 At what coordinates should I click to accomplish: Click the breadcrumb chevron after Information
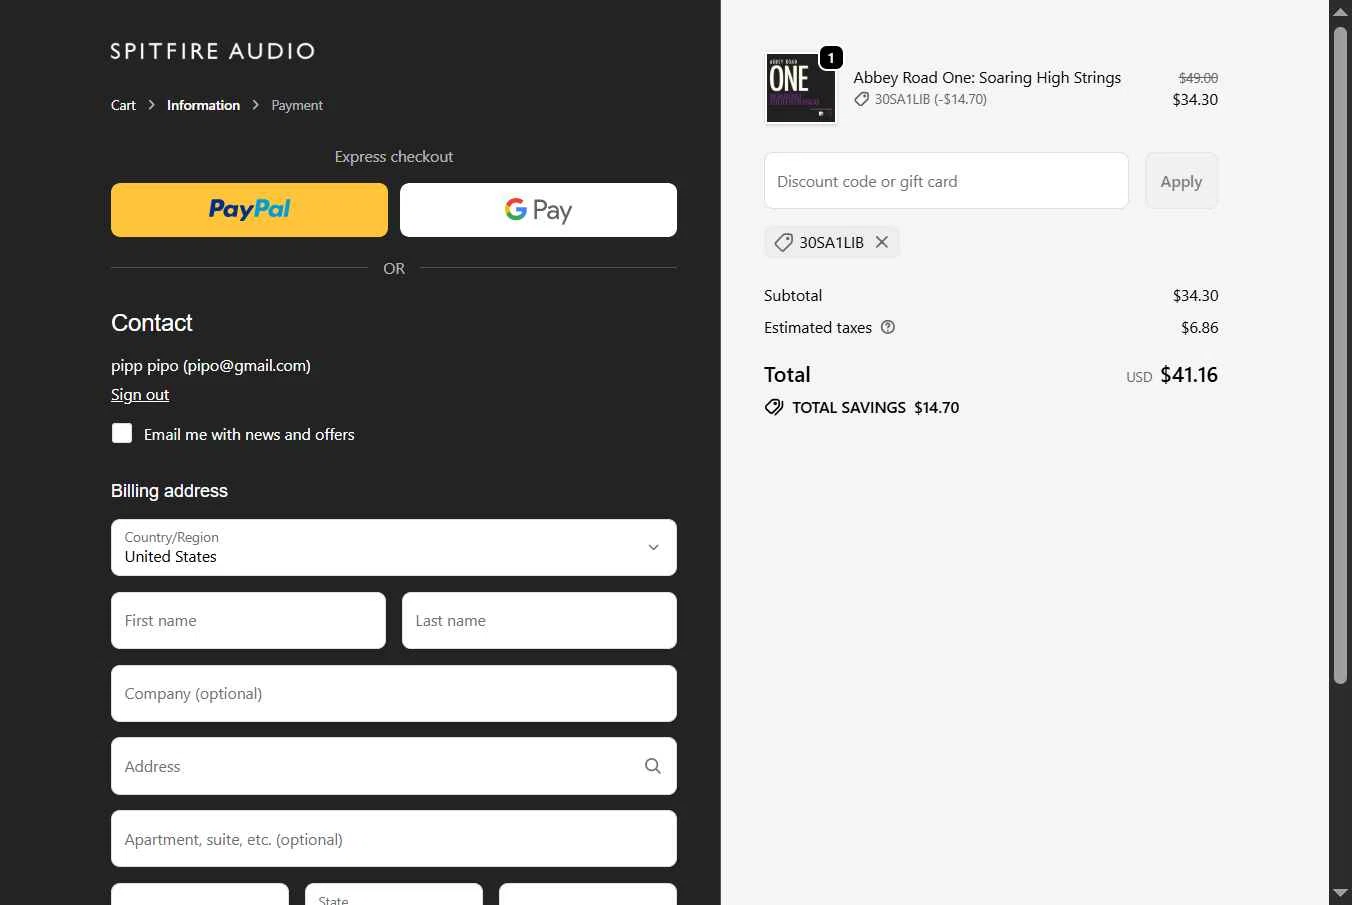tap(256, 105)
